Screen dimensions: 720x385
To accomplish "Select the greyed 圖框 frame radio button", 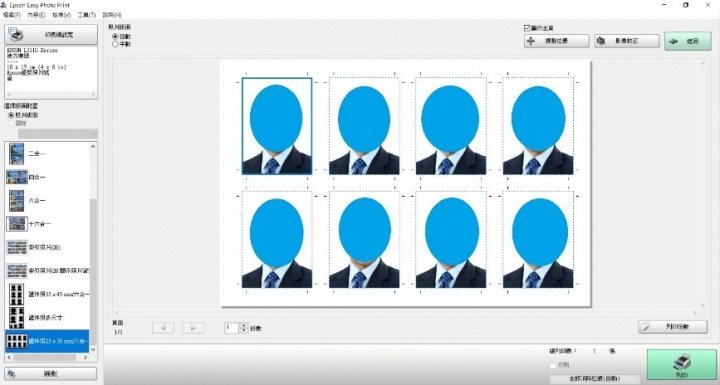I will 11,123.
